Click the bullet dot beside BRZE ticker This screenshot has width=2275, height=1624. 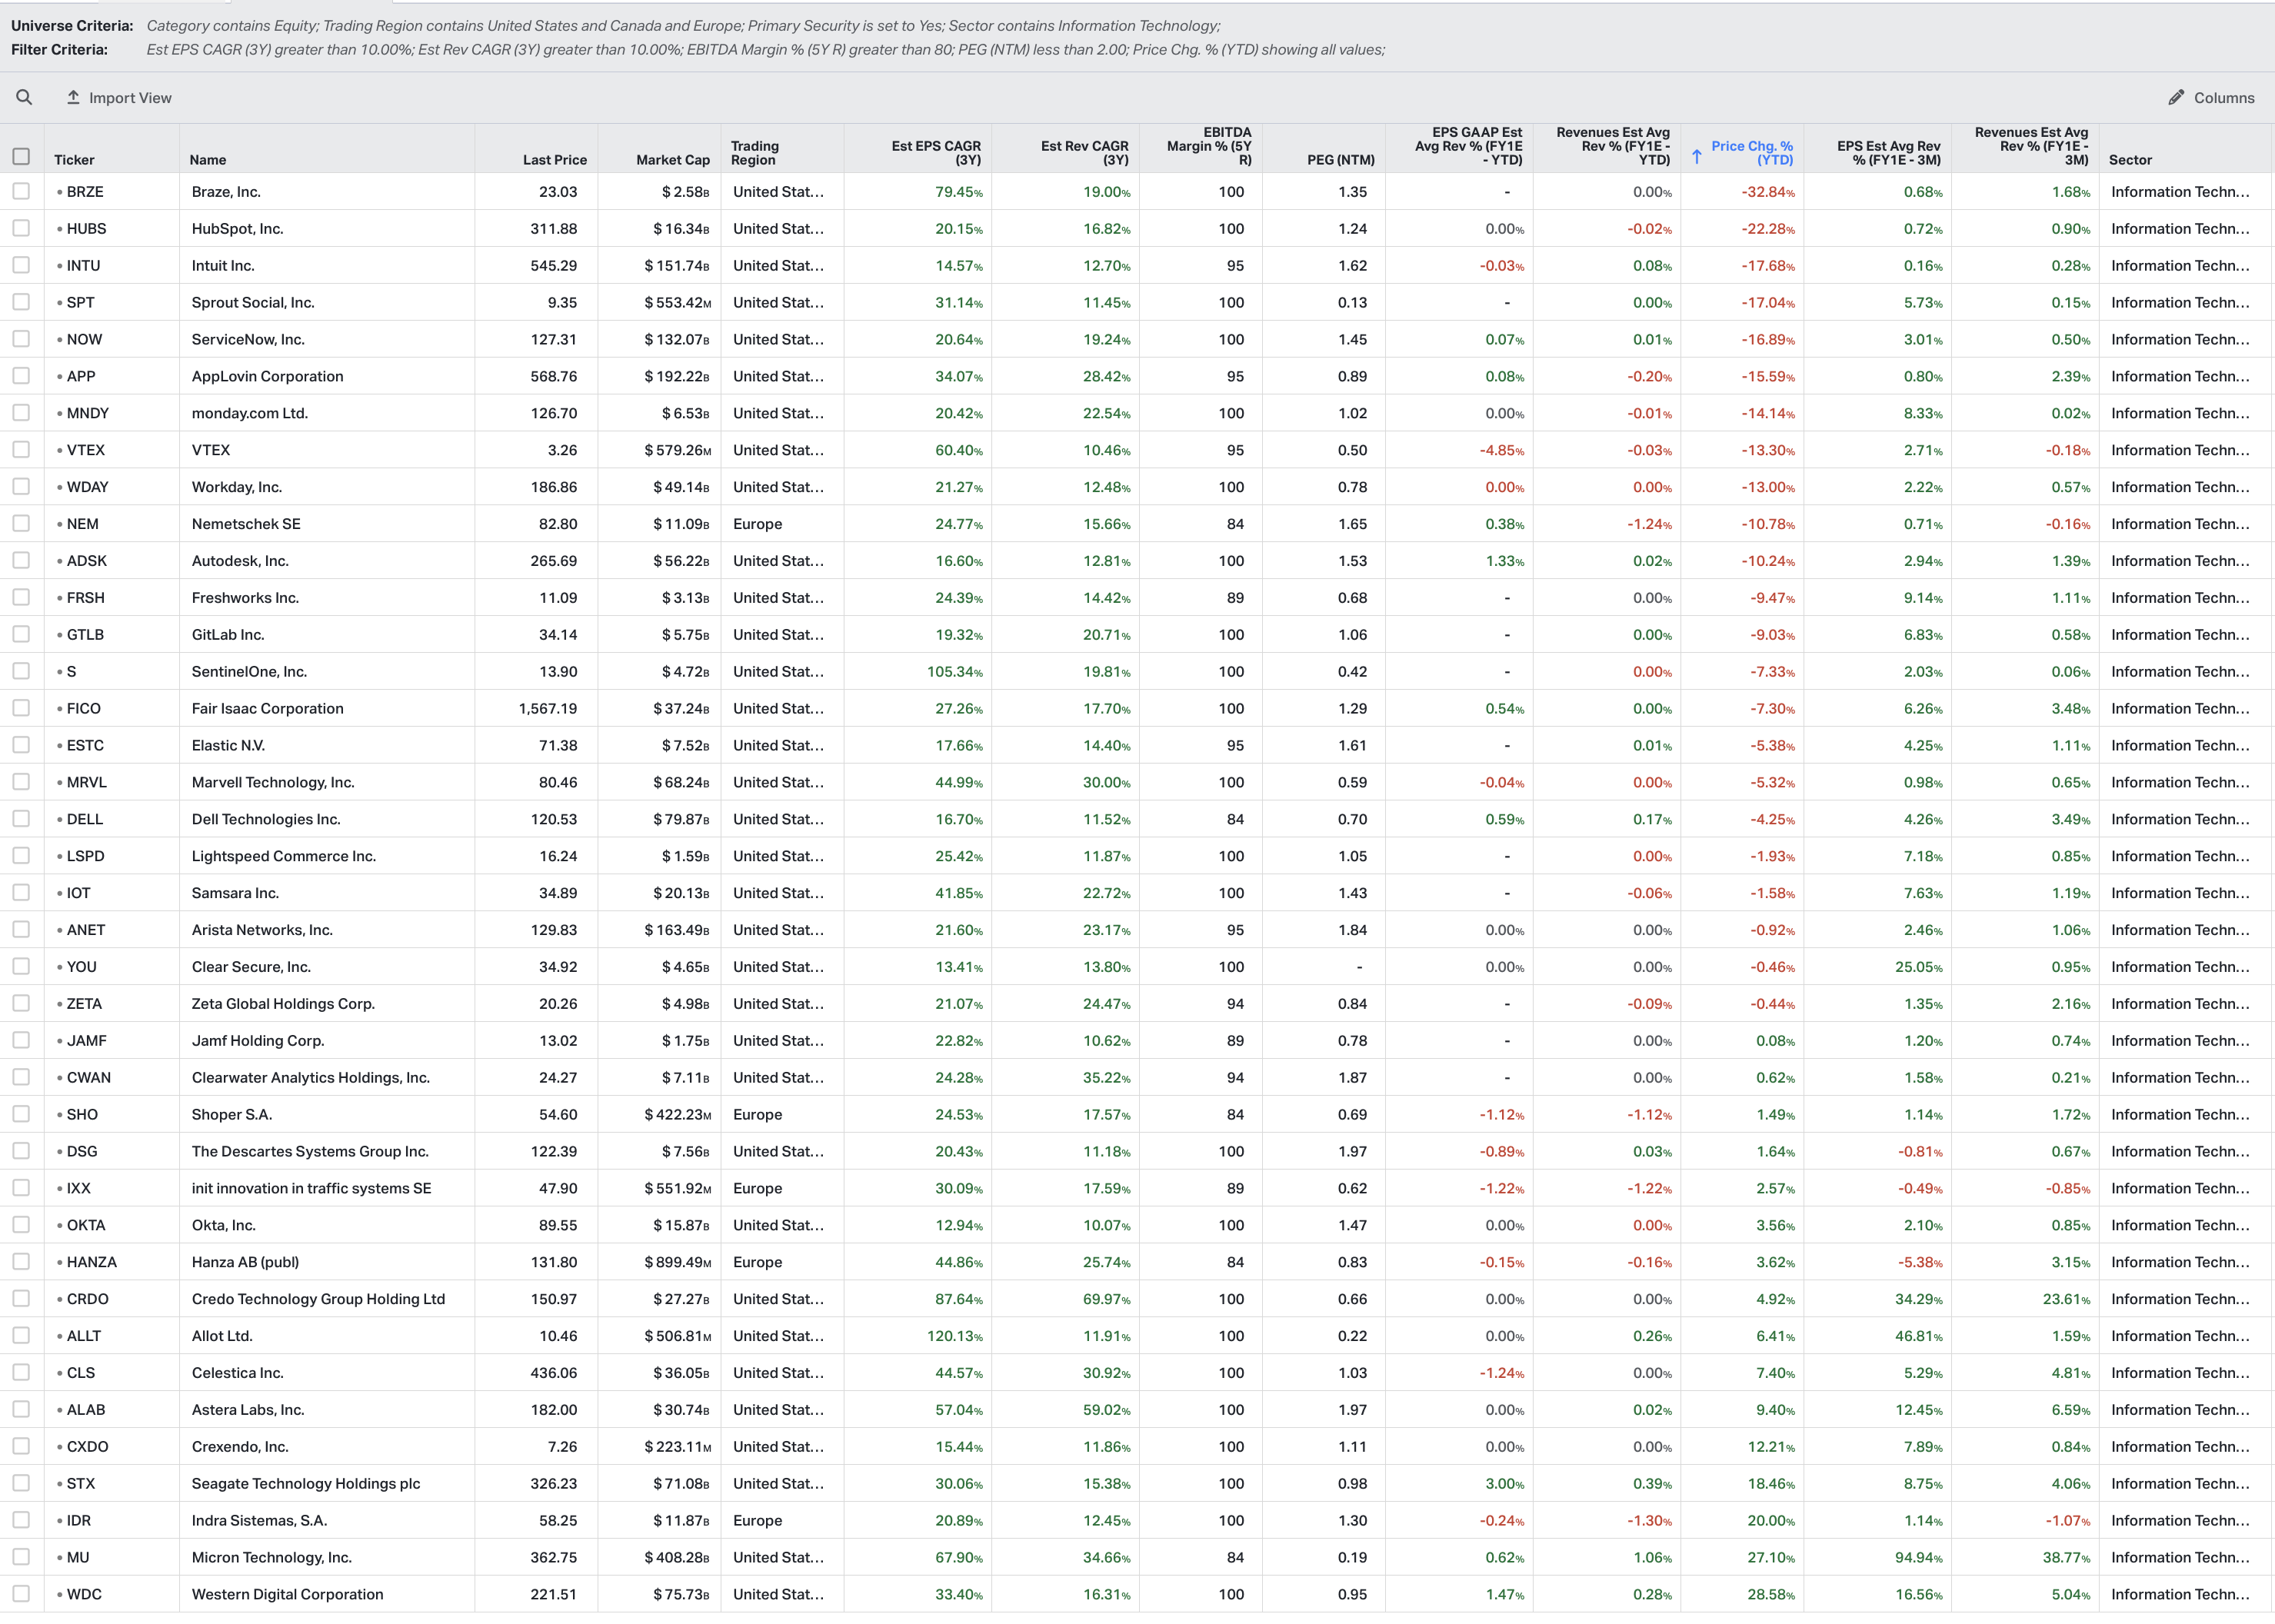60,192
